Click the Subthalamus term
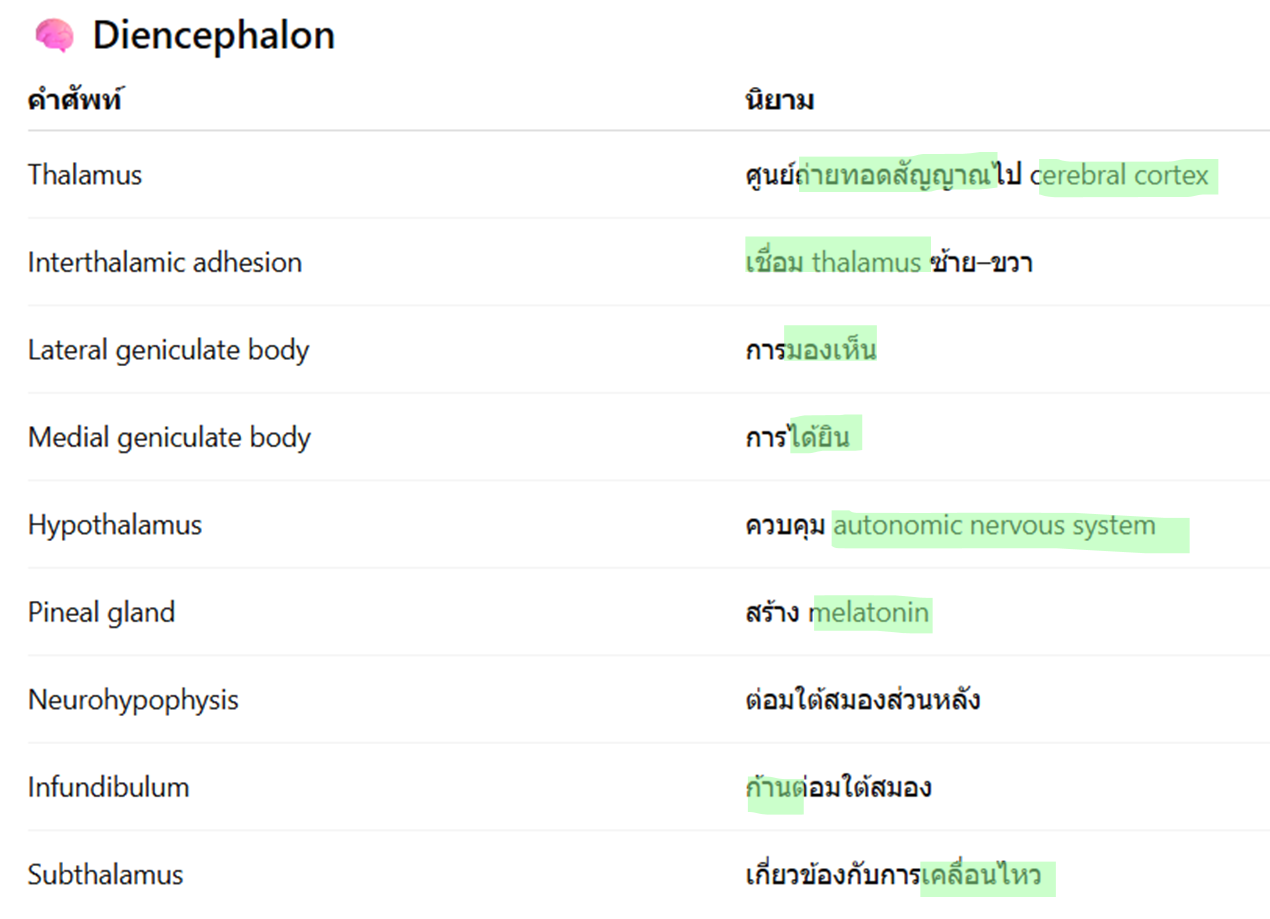This screenshot has width=1270, height=919. pos(105,875)
